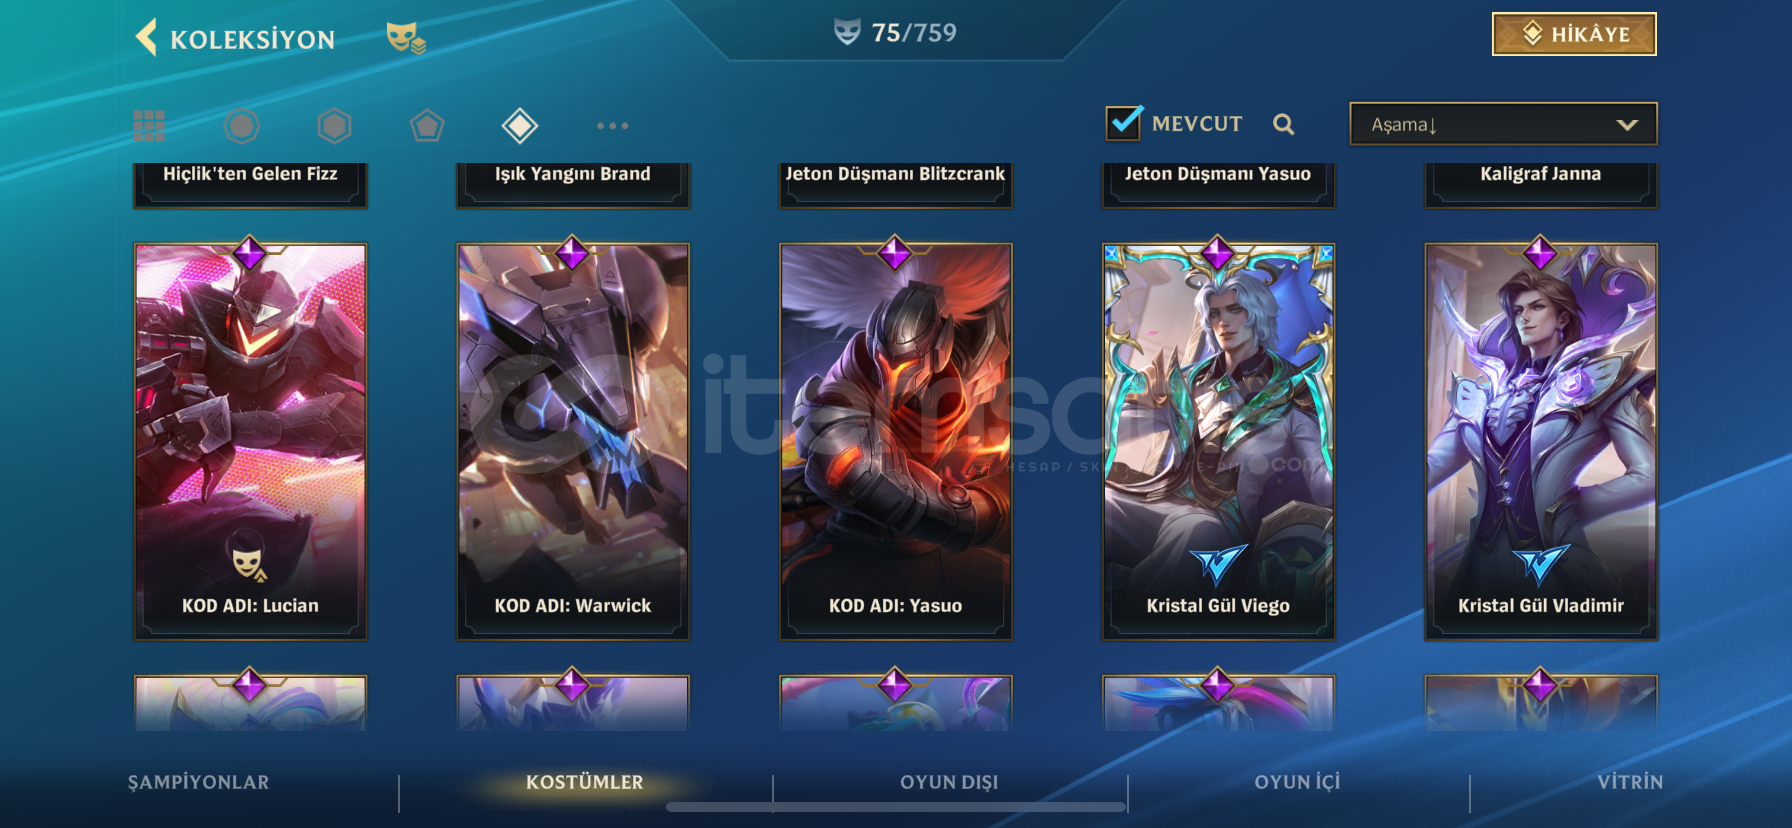Screen dimensions: 1792x828
Task: Select the all-tiers grid filter icon
Action: click(x=149, y=126)
